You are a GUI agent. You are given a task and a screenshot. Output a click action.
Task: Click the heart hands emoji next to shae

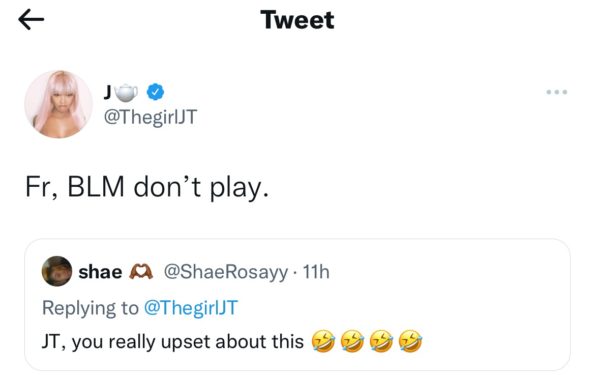141,271
